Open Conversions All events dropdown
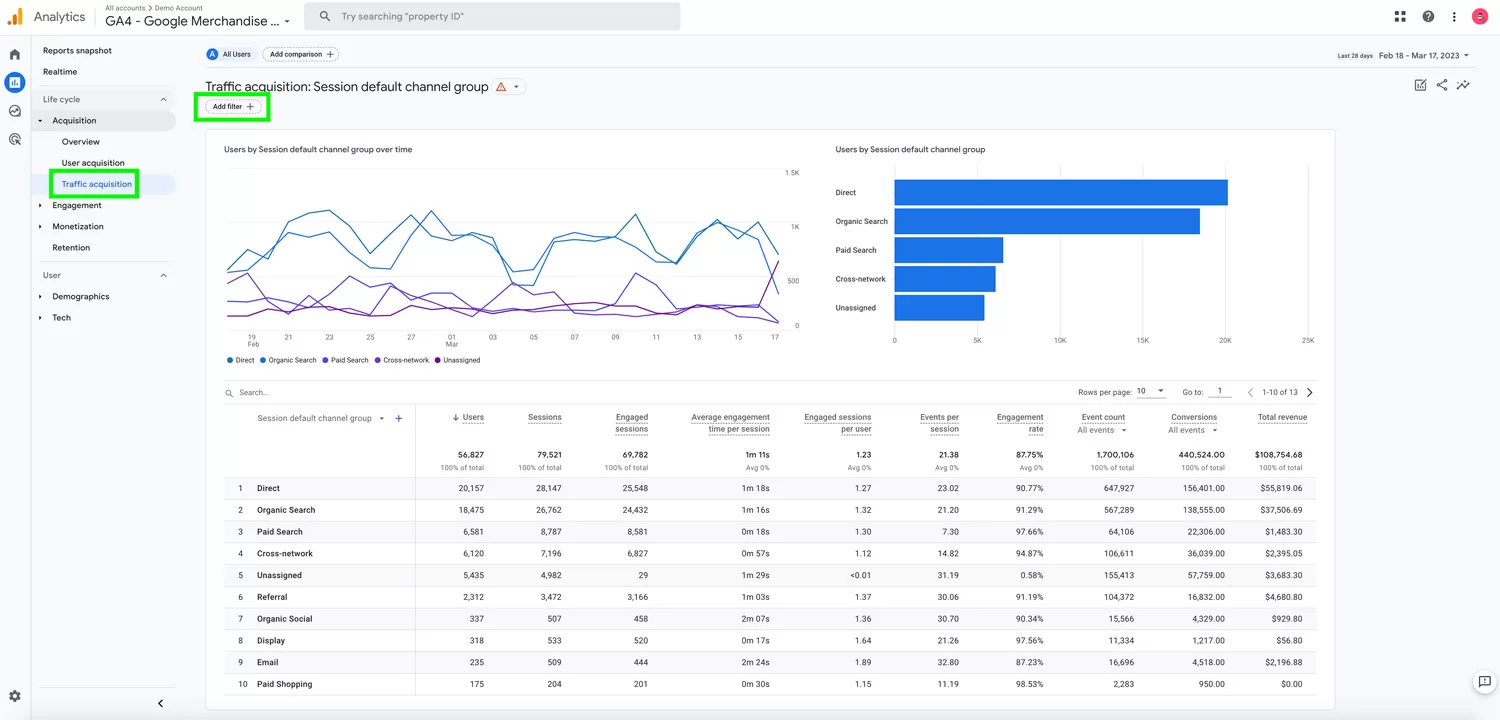Viewport: 1500px width, 720px height. point(1193,430)
